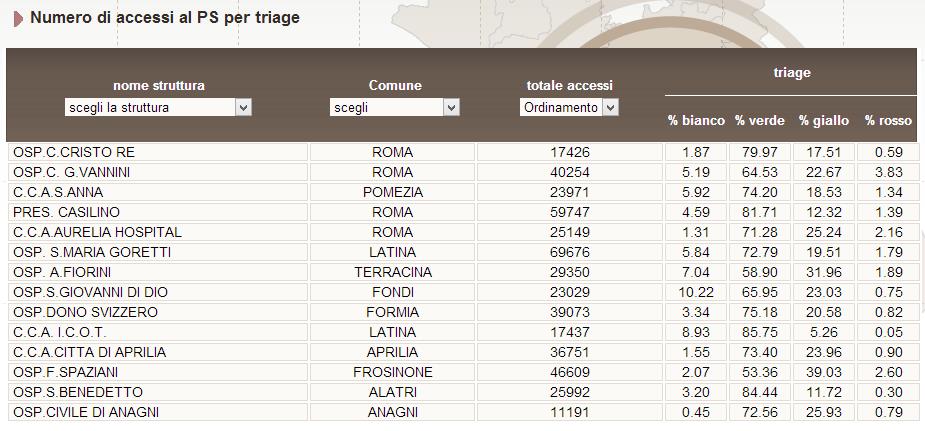Click the '% giallo' column header
The image size is (925, 431).
[x=824, y=120]
